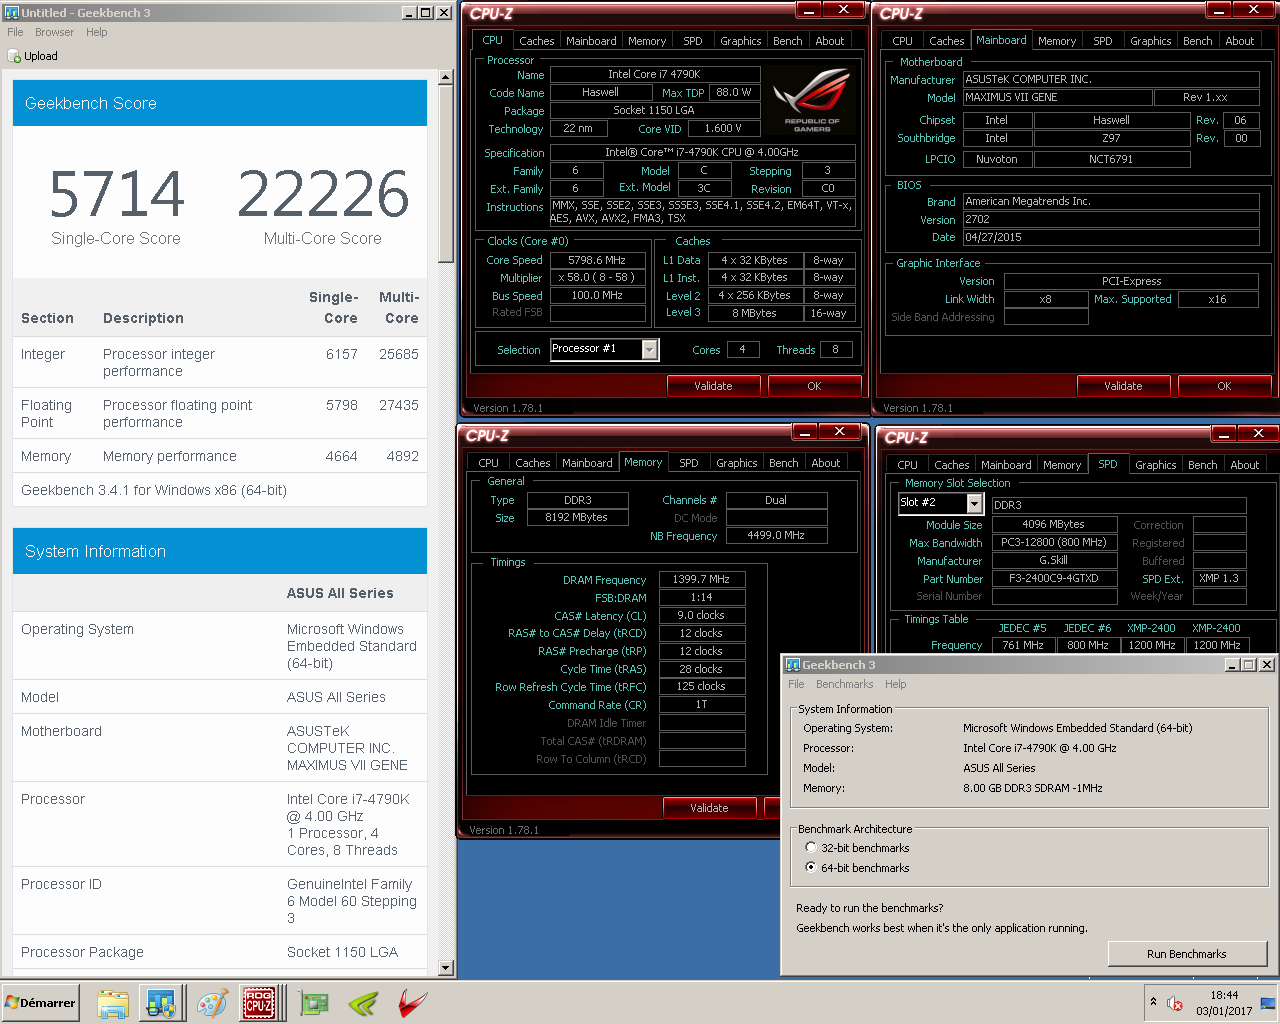Switch to Caches tab in CPU window
Screen dimensions: 1280x1024
point(536,41)
